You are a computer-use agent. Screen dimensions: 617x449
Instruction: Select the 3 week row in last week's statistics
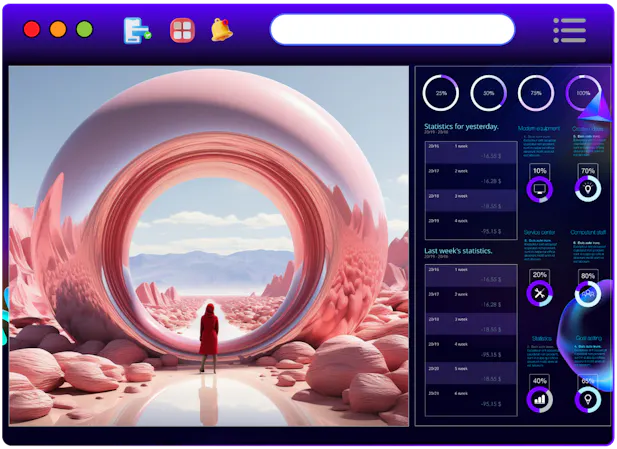click(471, 325)
